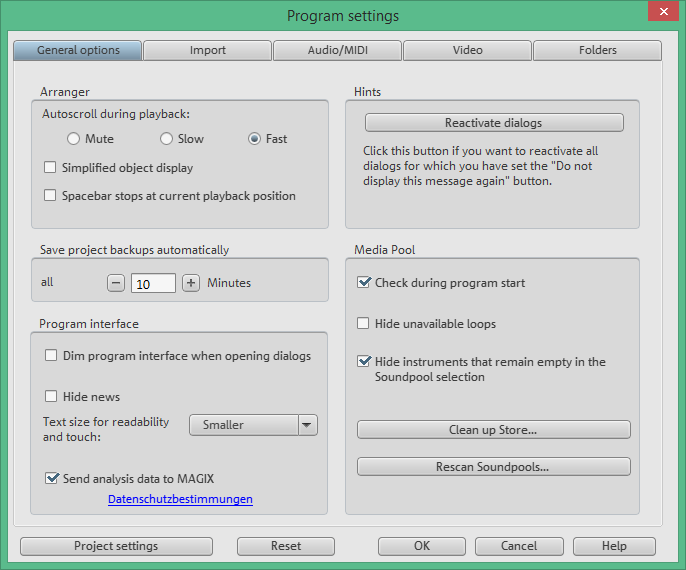This screenshot has width=686, height=570.
Task: Click the Reset button
Action: [286, 546]
